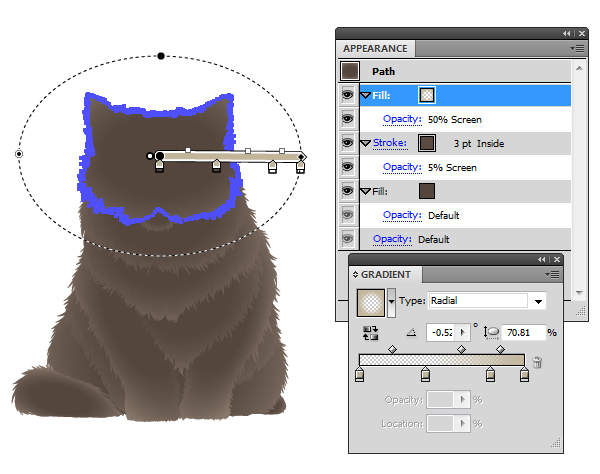
Task: Click the 3 pt Inside stroke text
Action: click(479, 144)
